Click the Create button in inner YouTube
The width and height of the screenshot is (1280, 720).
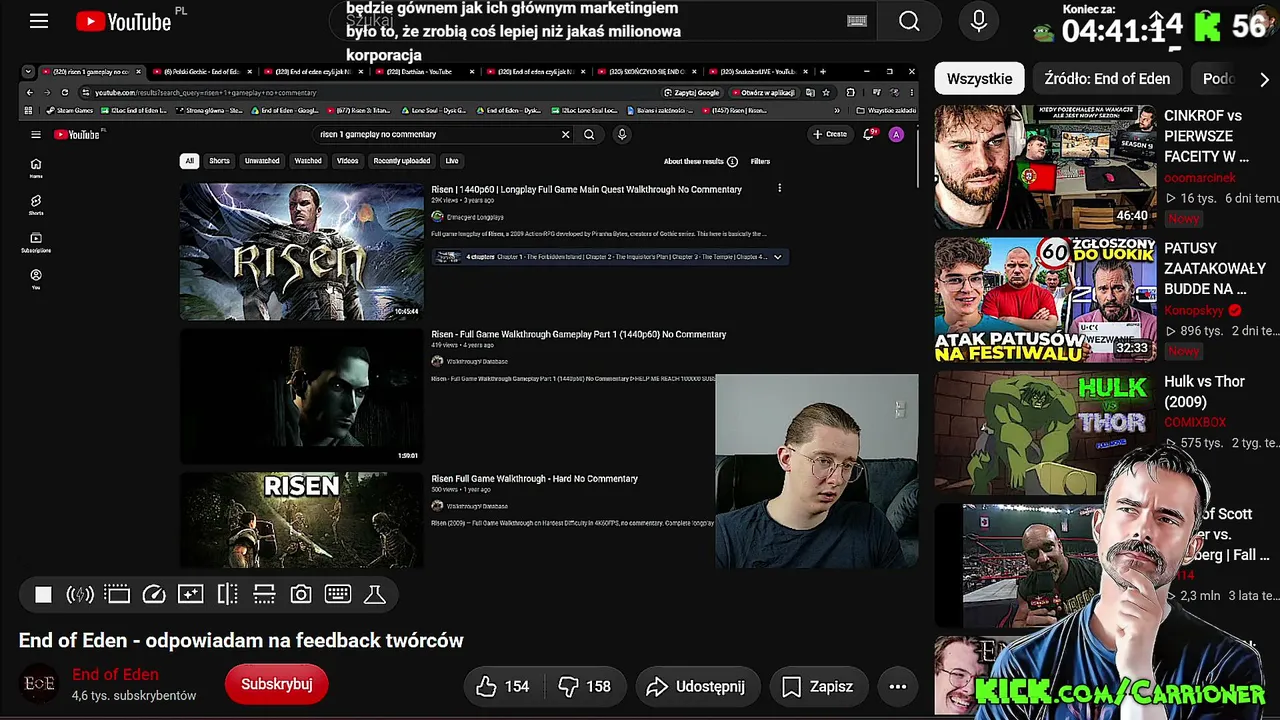point(831,134)
